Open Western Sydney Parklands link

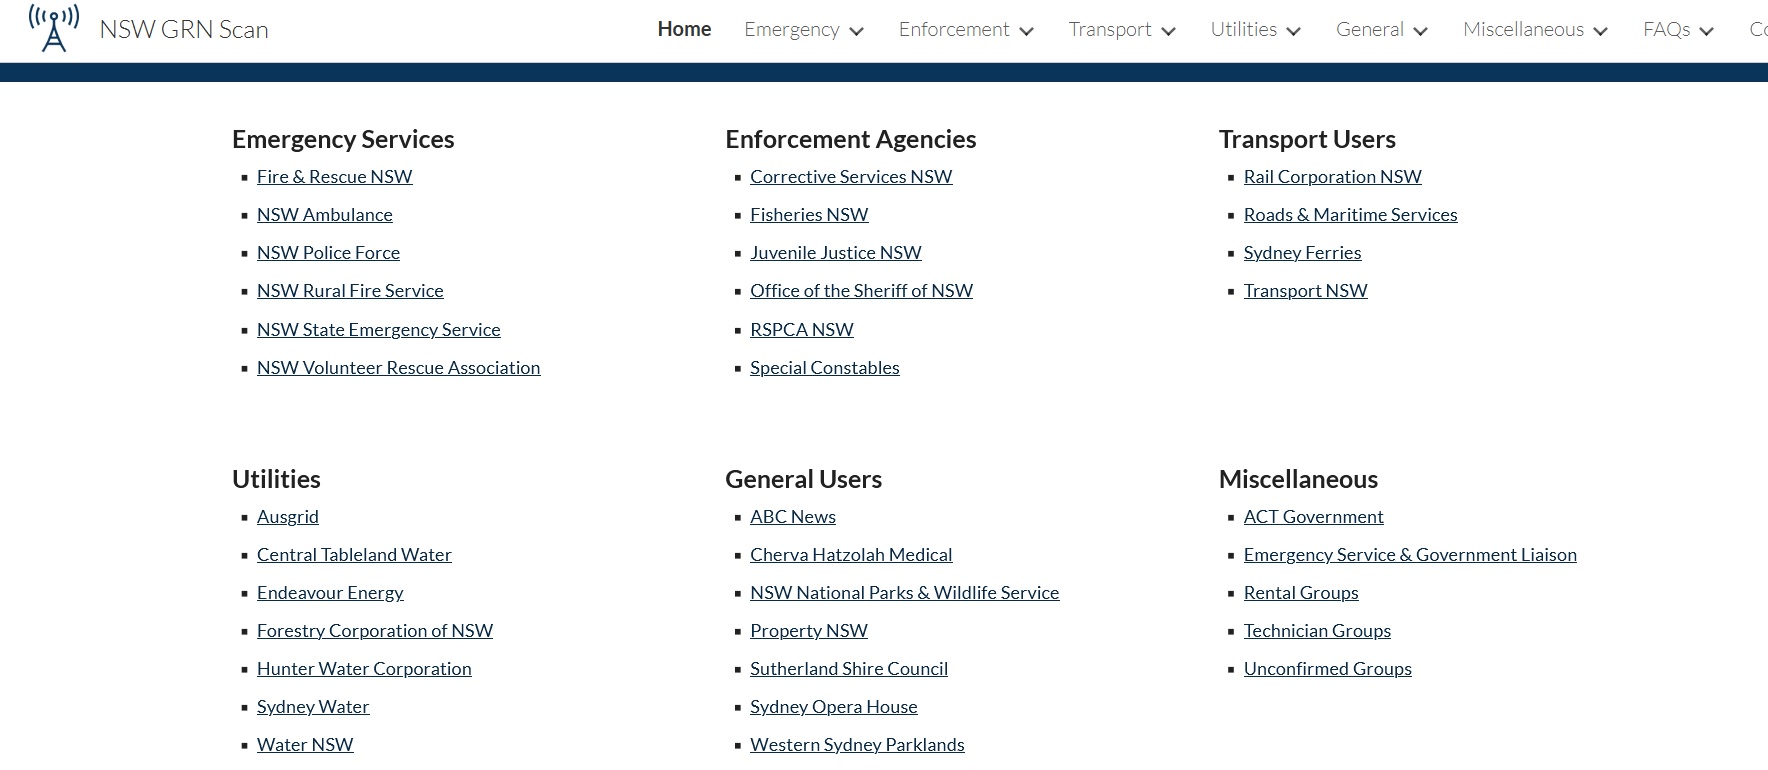pos(857,745)
